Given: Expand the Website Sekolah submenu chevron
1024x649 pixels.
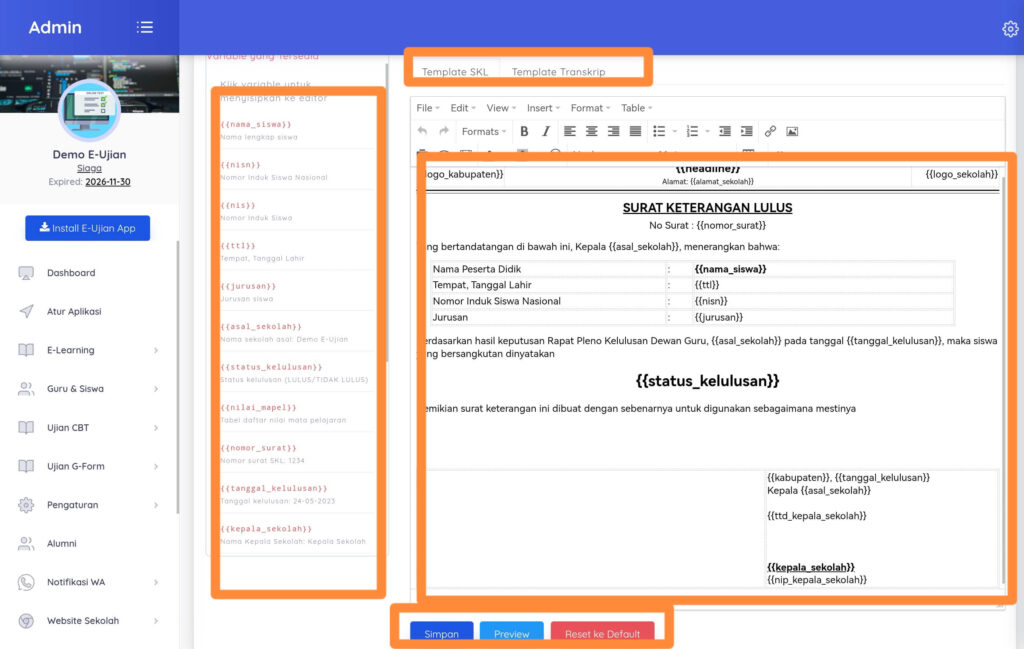Looking at the screenshot, I should coord(156,621).
